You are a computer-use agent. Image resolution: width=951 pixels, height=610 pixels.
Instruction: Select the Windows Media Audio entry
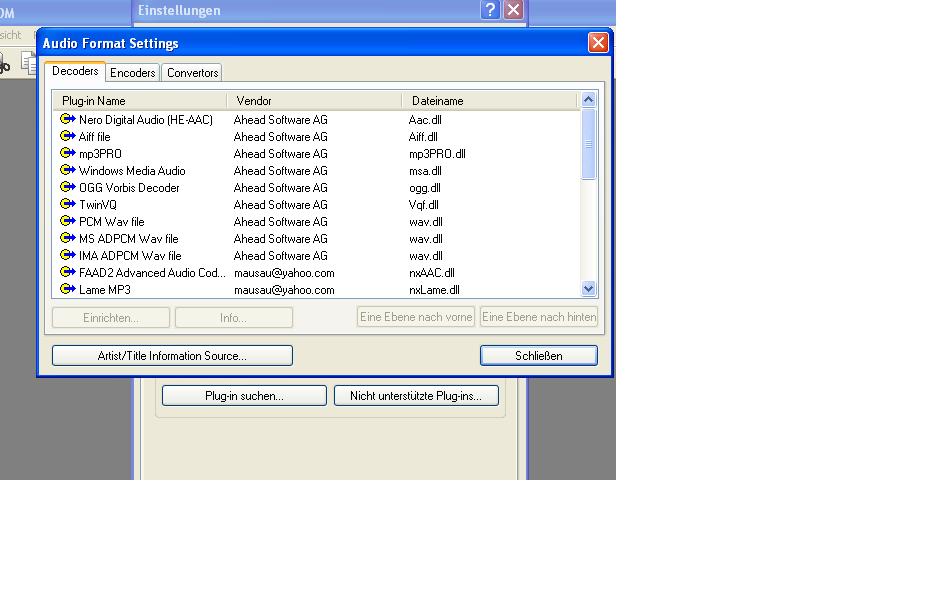[132, 170]
